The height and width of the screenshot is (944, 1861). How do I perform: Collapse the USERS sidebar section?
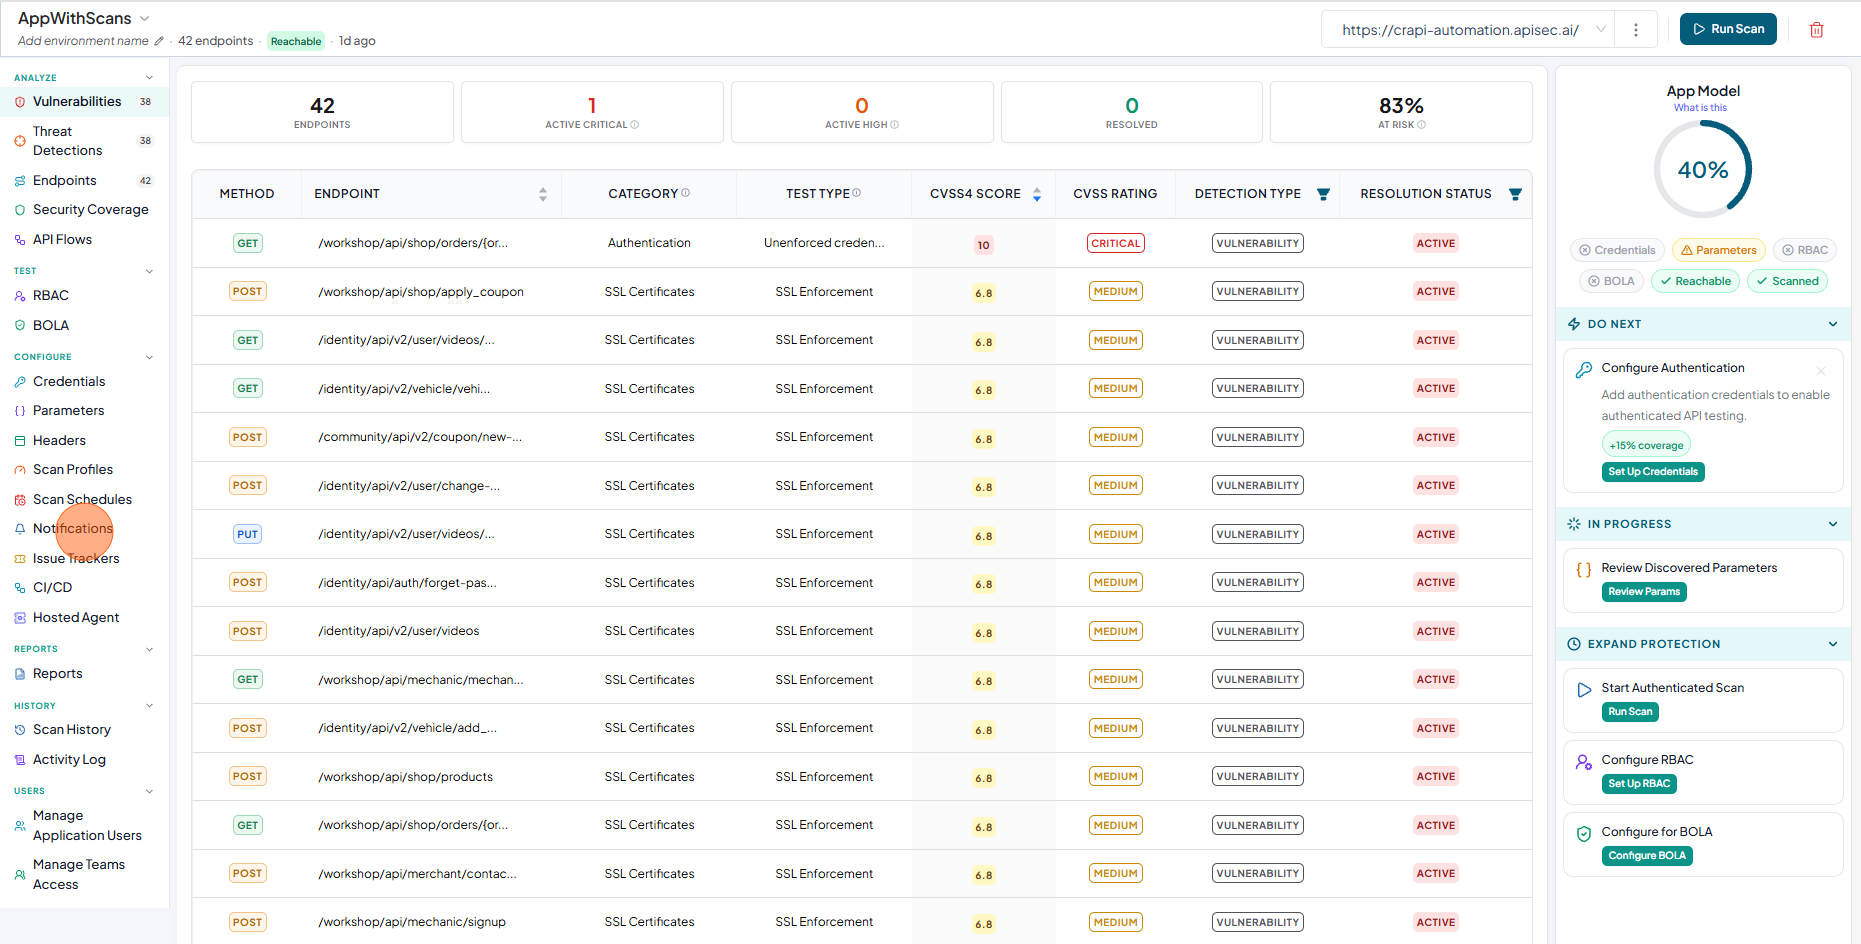(x=149, y=791)
